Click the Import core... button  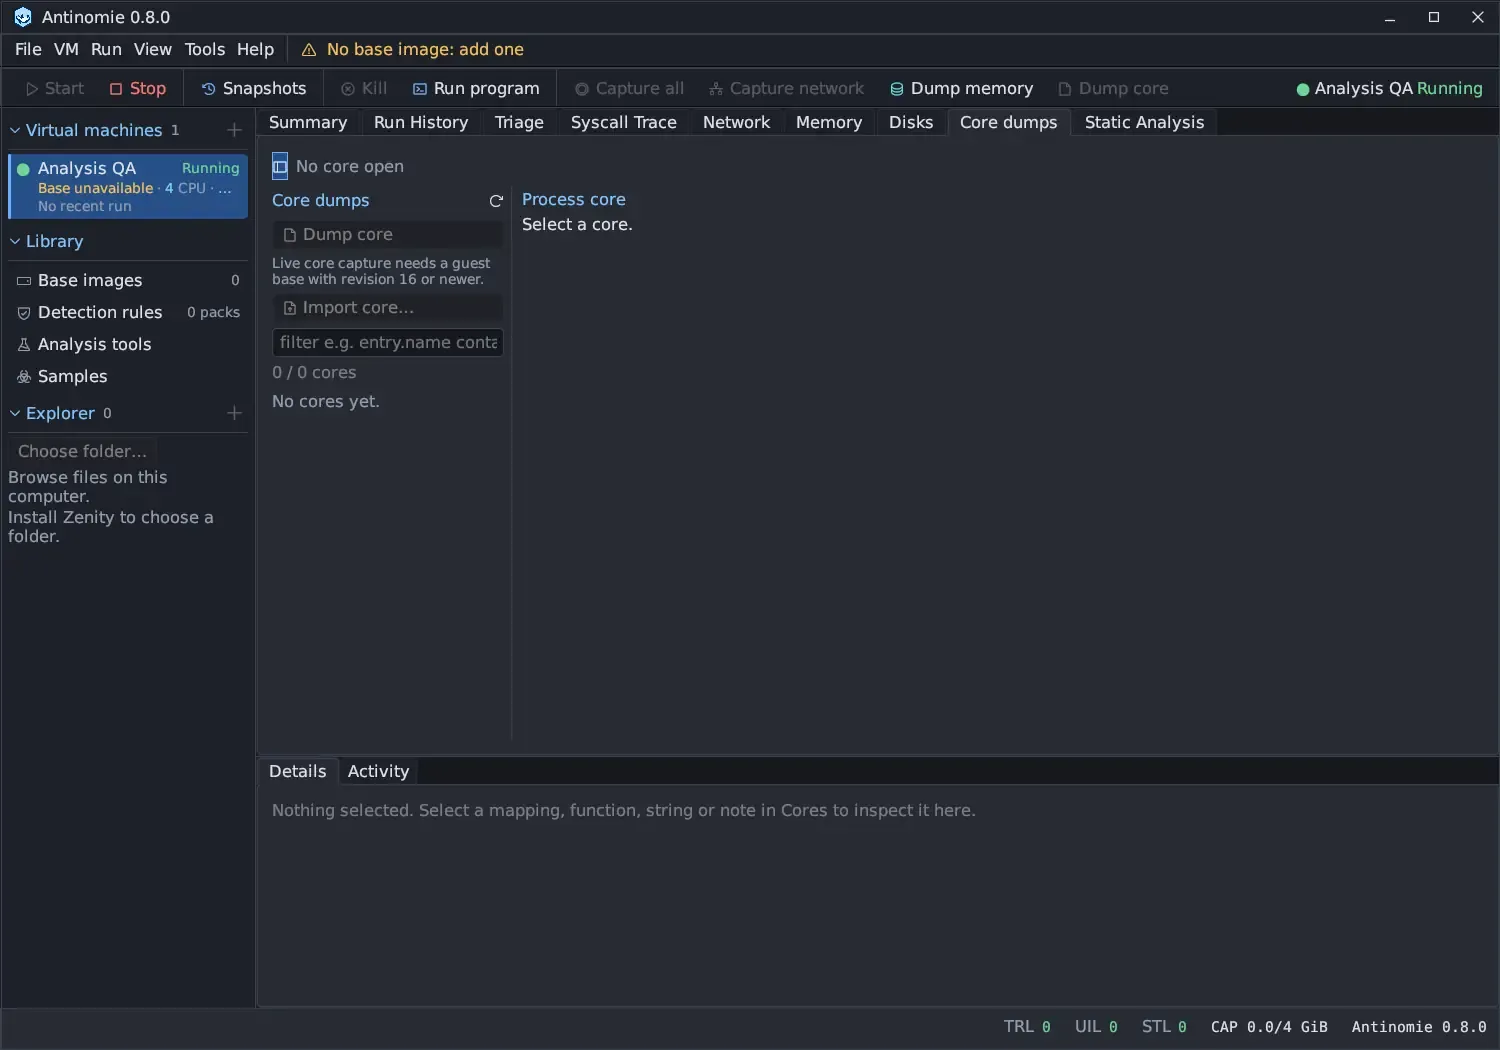[x=387, y=307]
